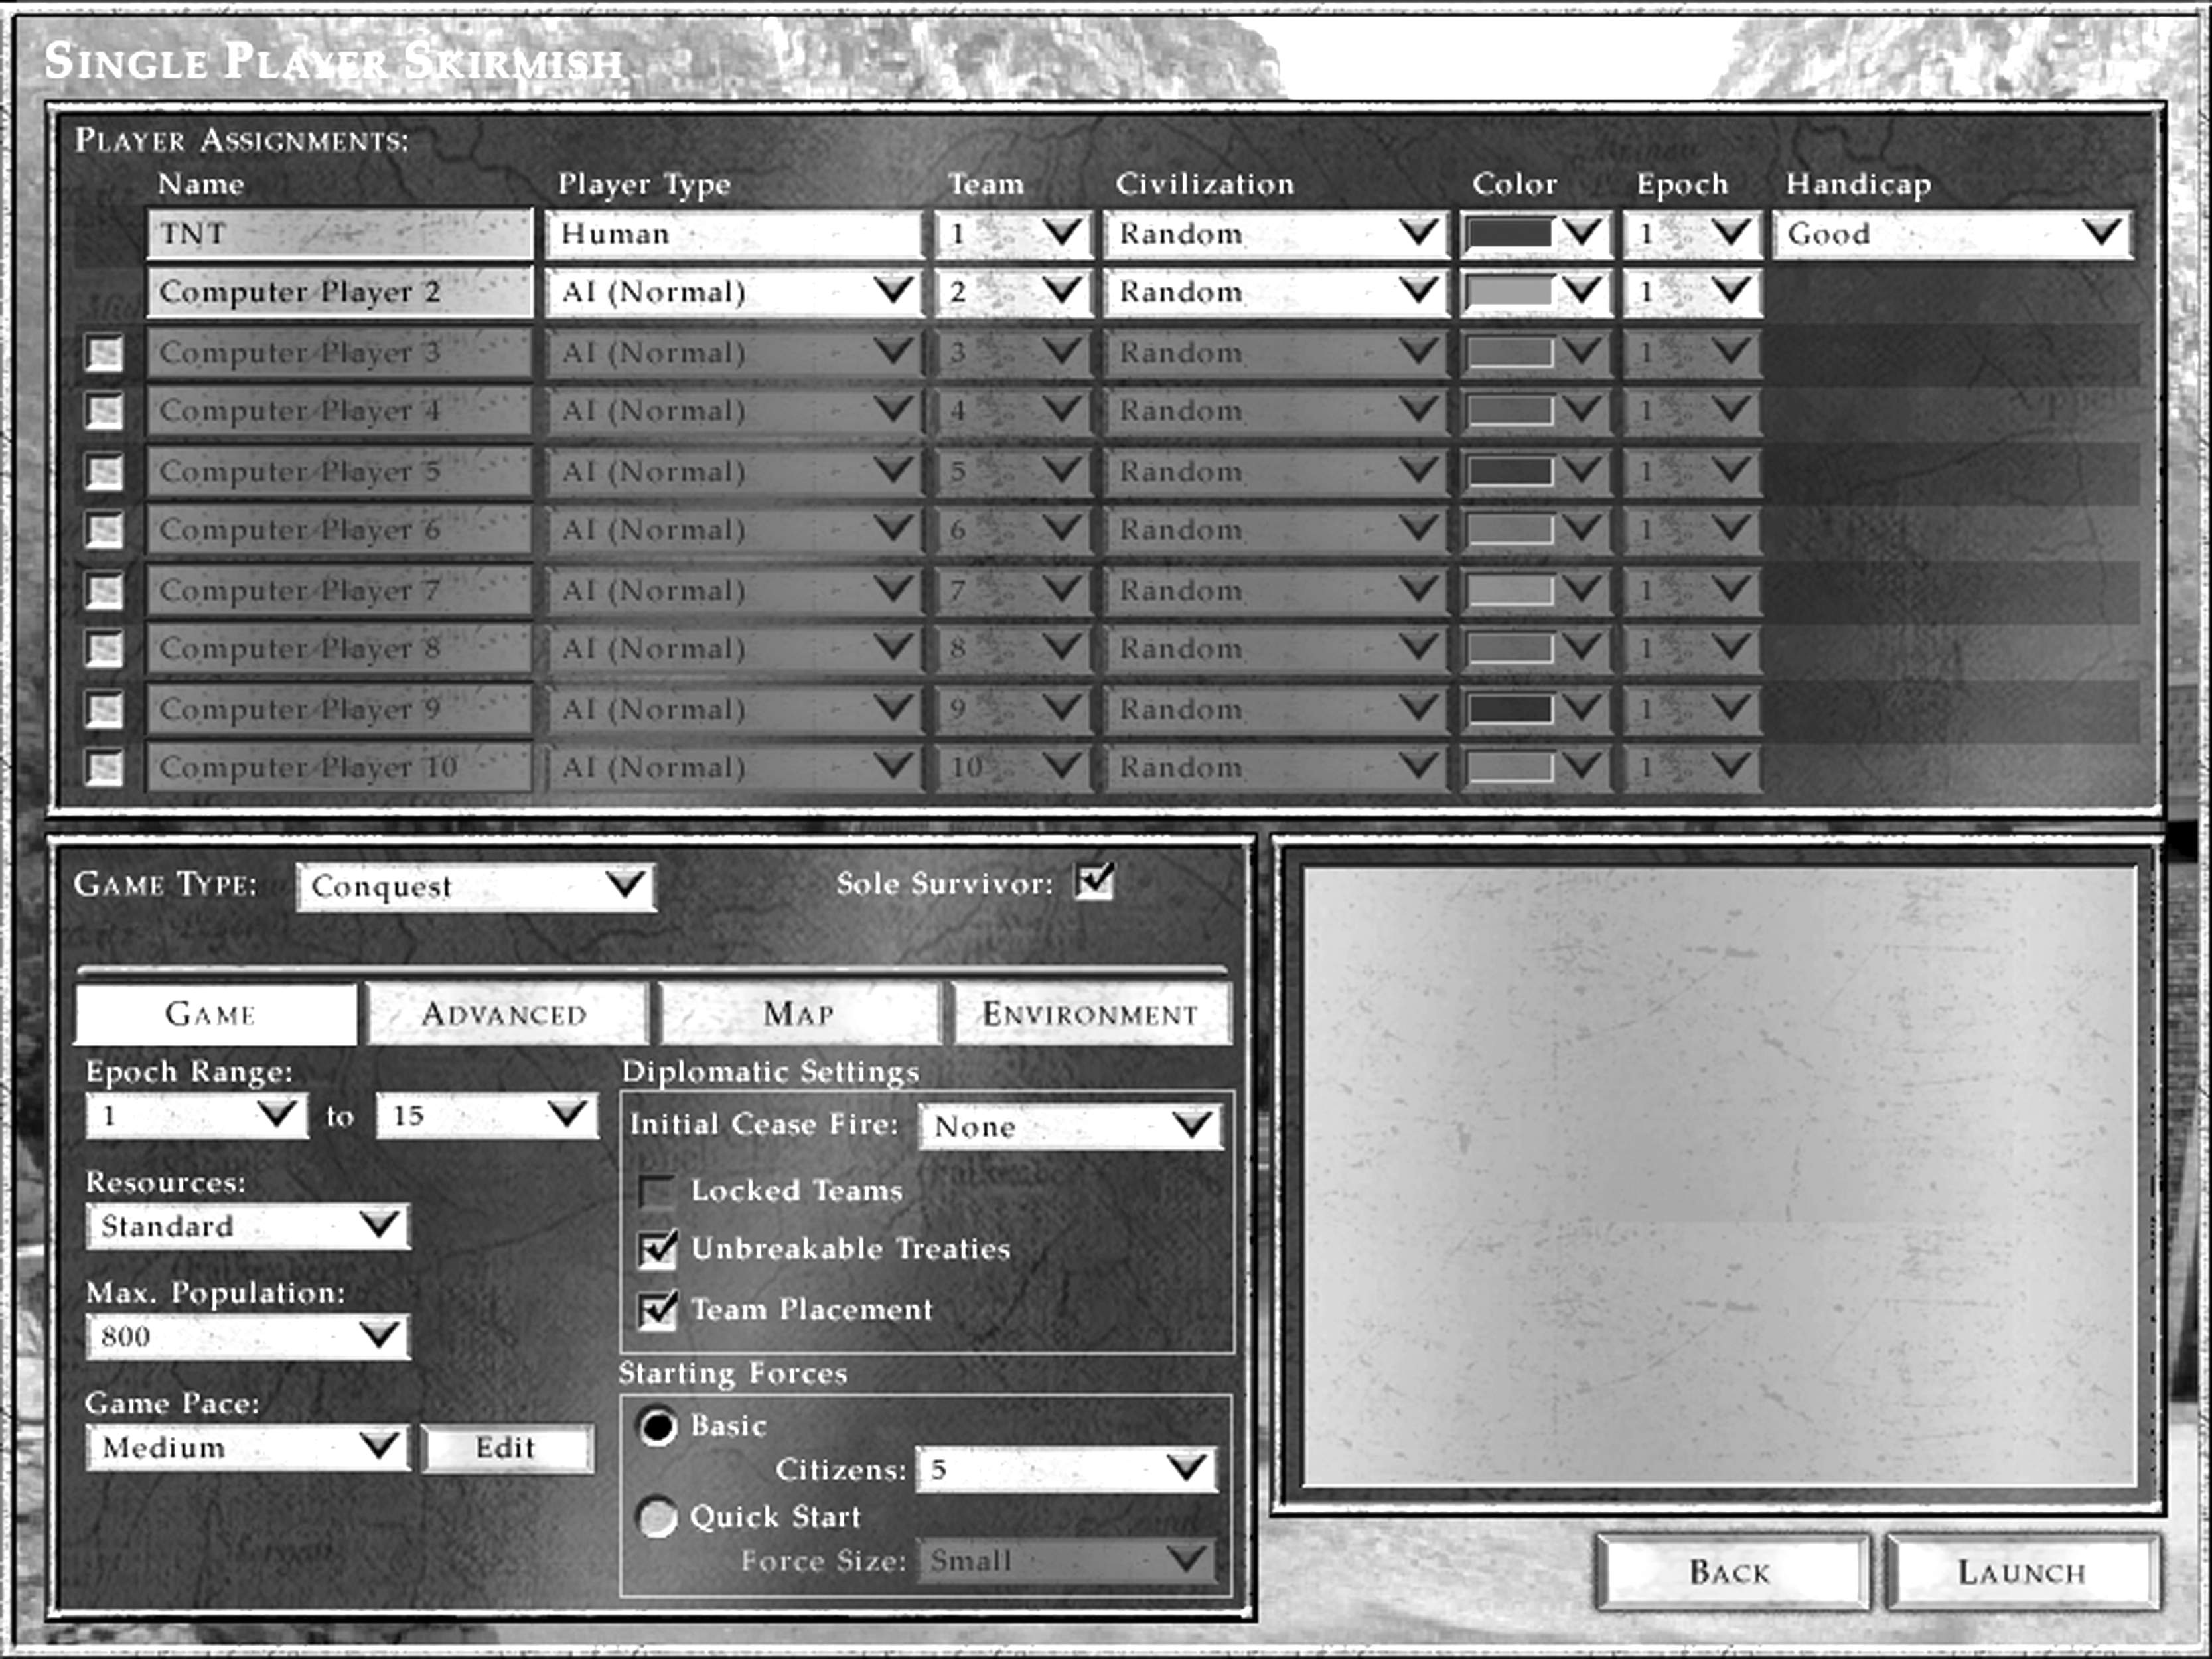Switch to the Environment tab
This screenshot has height=1659, width=2212.
coord(1090,1014)
